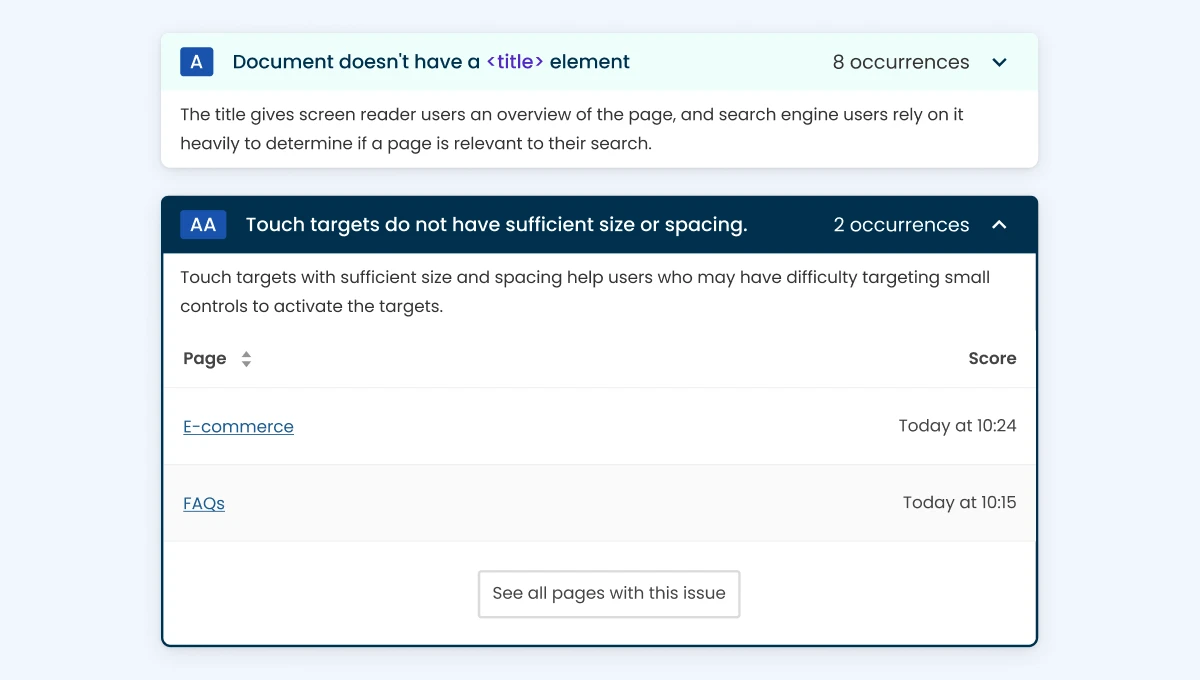Select the touch targets issue heading
Viewport: 1200px width, 680px height.
[x=497, y=224]
